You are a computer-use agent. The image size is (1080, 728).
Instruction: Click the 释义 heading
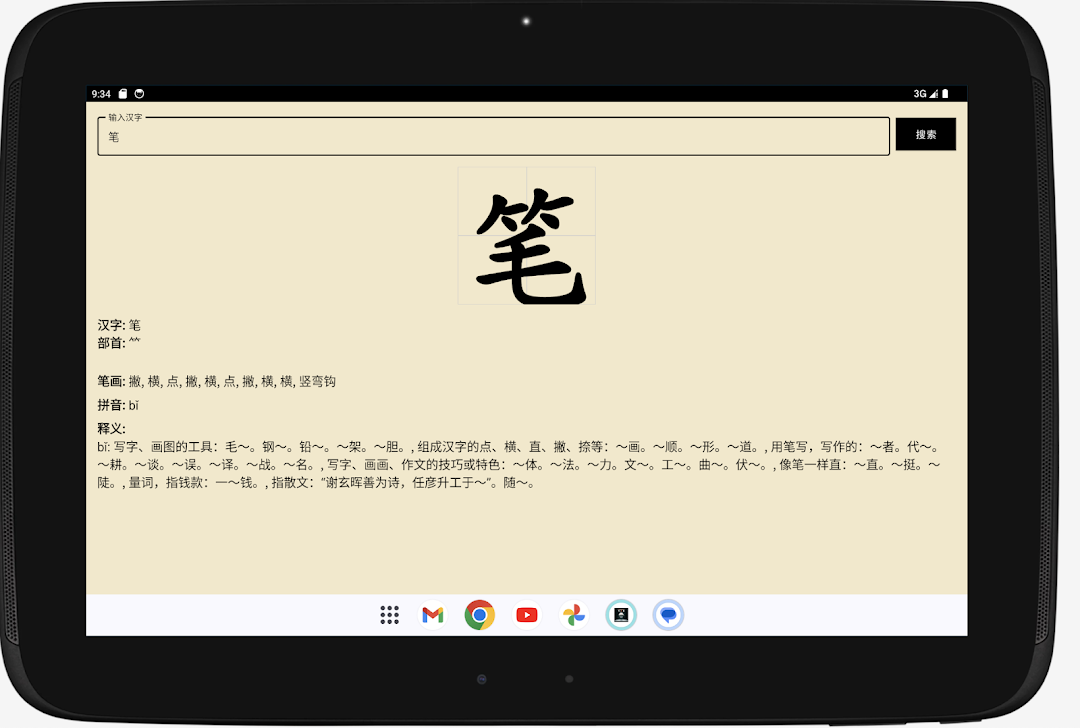(x=112, y=428)
